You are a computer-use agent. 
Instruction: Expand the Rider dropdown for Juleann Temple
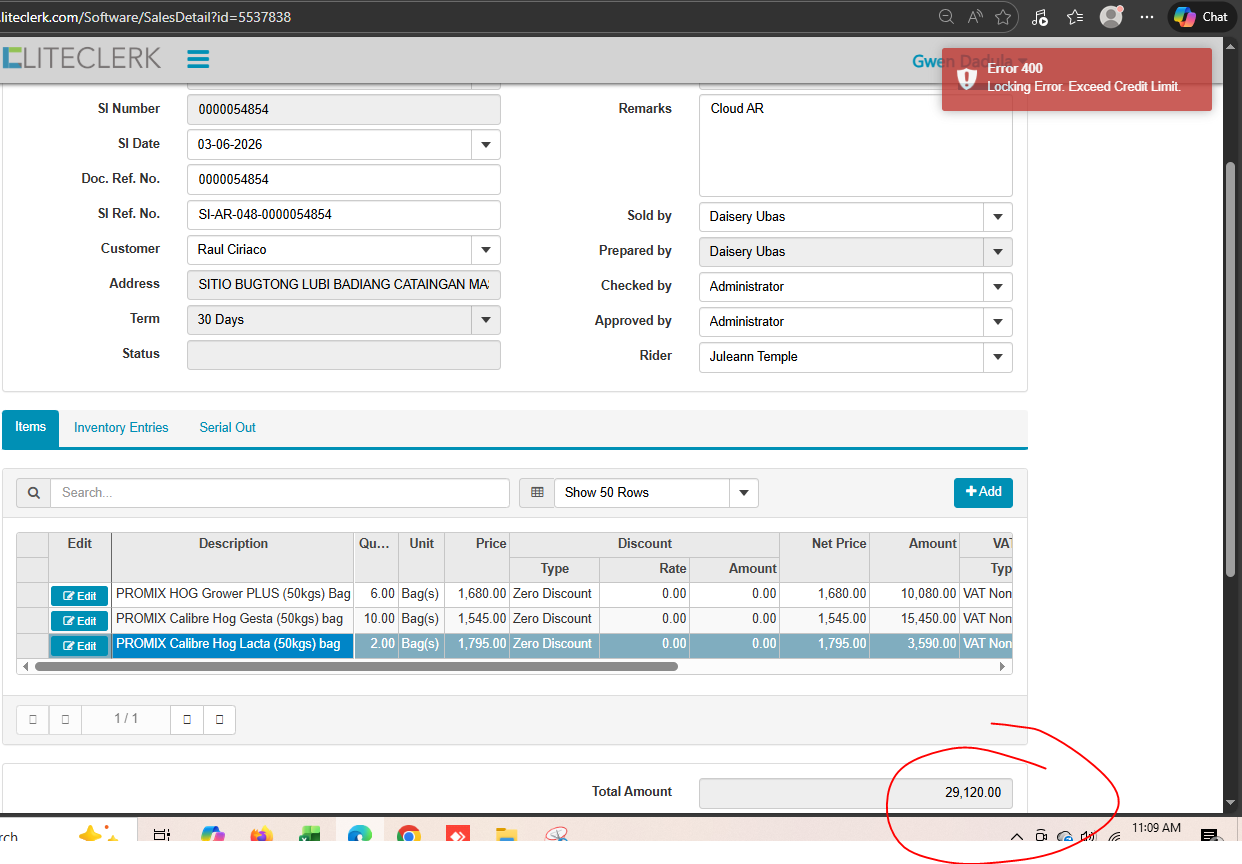997,357
